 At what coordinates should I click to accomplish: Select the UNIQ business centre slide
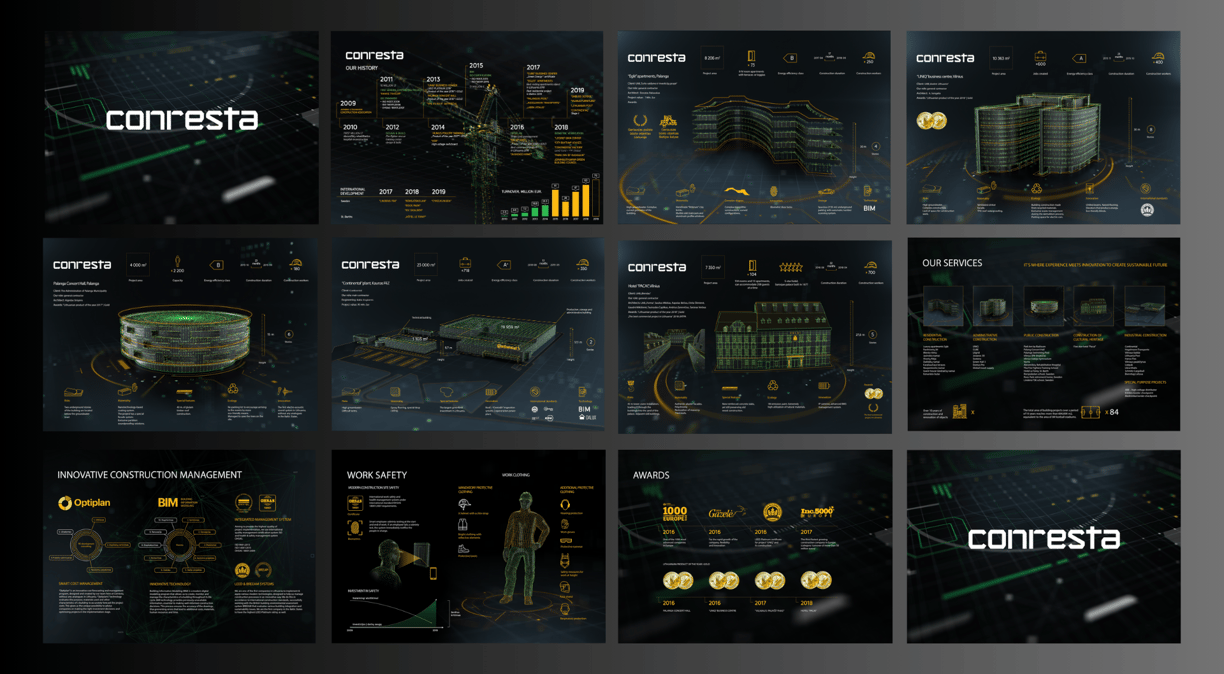click(1043, 127)
